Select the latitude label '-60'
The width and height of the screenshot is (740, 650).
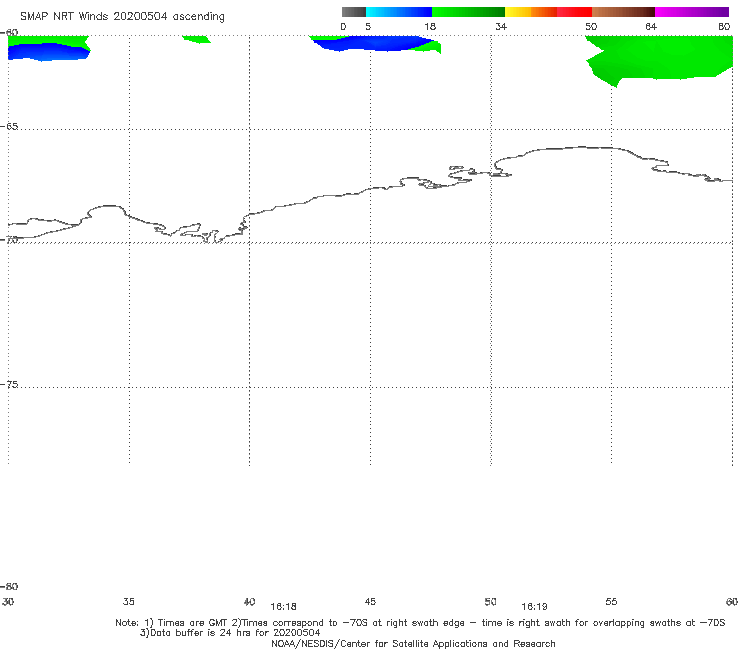click(9, 32)
